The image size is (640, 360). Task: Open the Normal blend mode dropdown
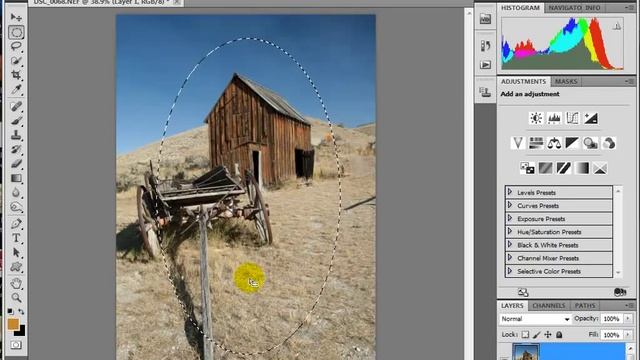pos(535,319)
